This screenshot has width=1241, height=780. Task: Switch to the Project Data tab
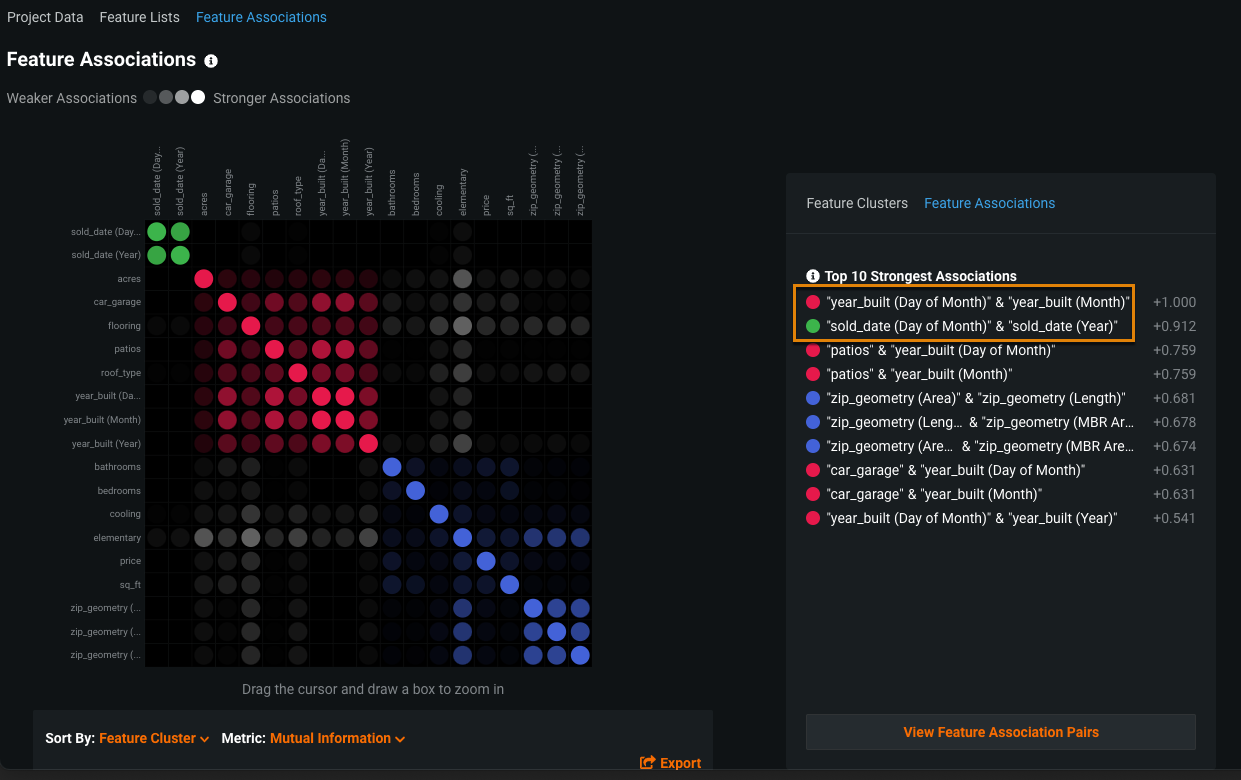(45, 17)
